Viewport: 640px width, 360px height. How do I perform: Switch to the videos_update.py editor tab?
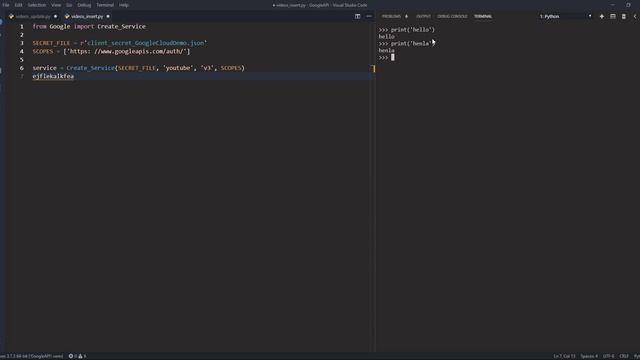pyautogui.click(x=33, y=17)
